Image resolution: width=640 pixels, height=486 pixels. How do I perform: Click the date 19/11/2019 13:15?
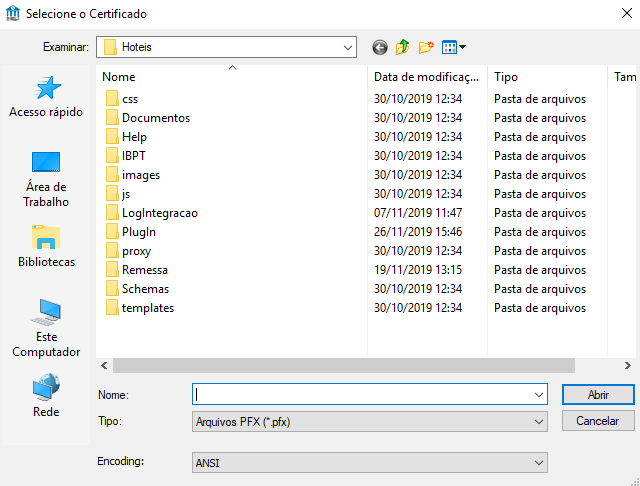pos(418,270)
